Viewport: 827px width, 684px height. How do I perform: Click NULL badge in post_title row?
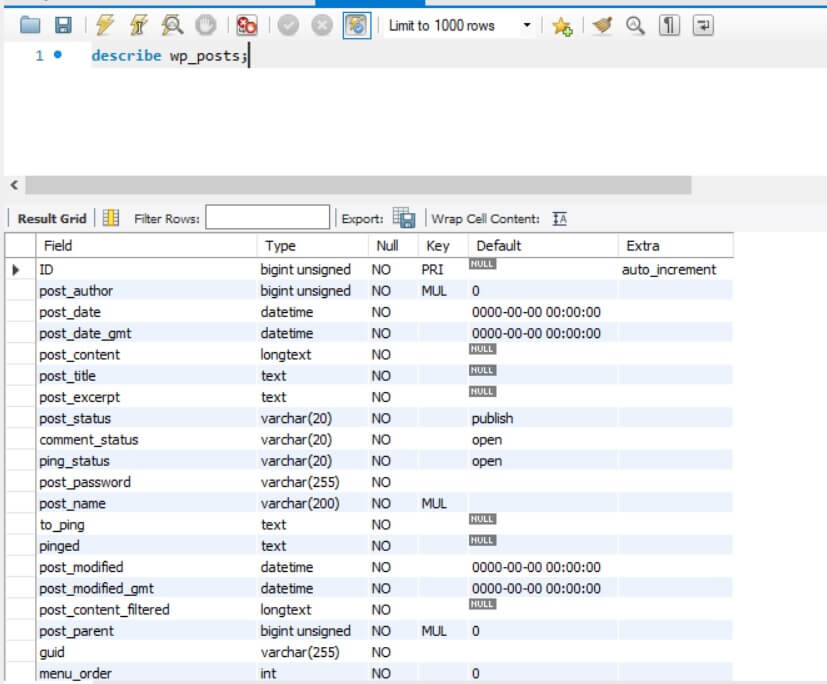pyautogui.click(x=482, y=370)
